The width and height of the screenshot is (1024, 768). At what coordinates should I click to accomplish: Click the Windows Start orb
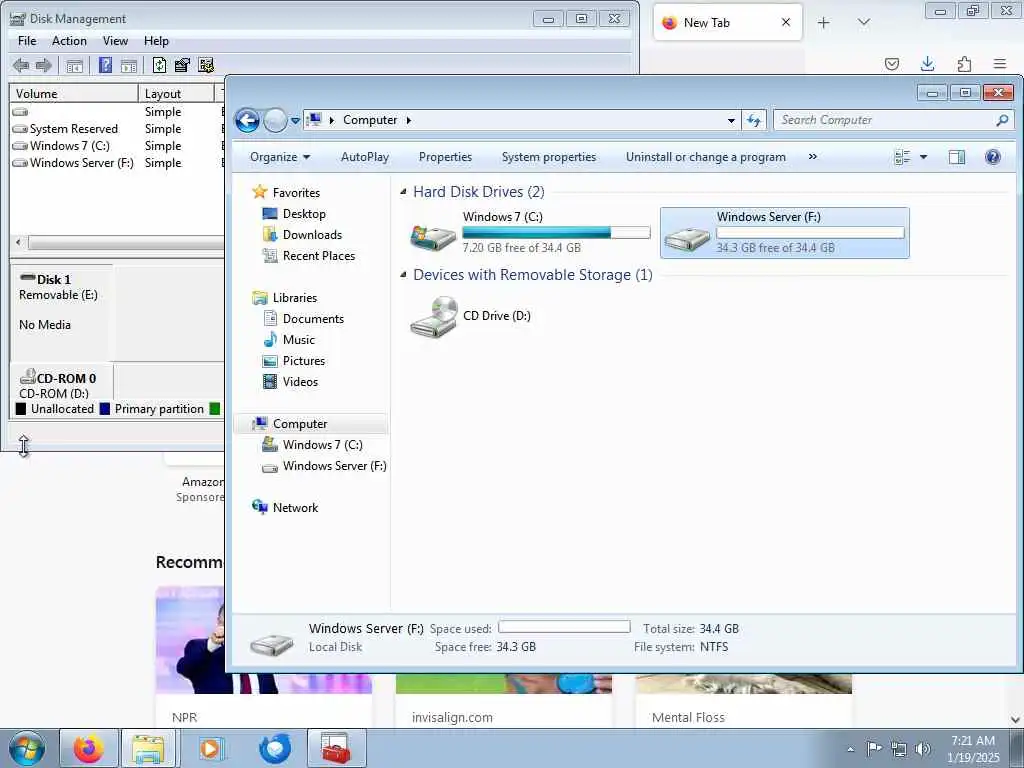click(x=27, y=748)
